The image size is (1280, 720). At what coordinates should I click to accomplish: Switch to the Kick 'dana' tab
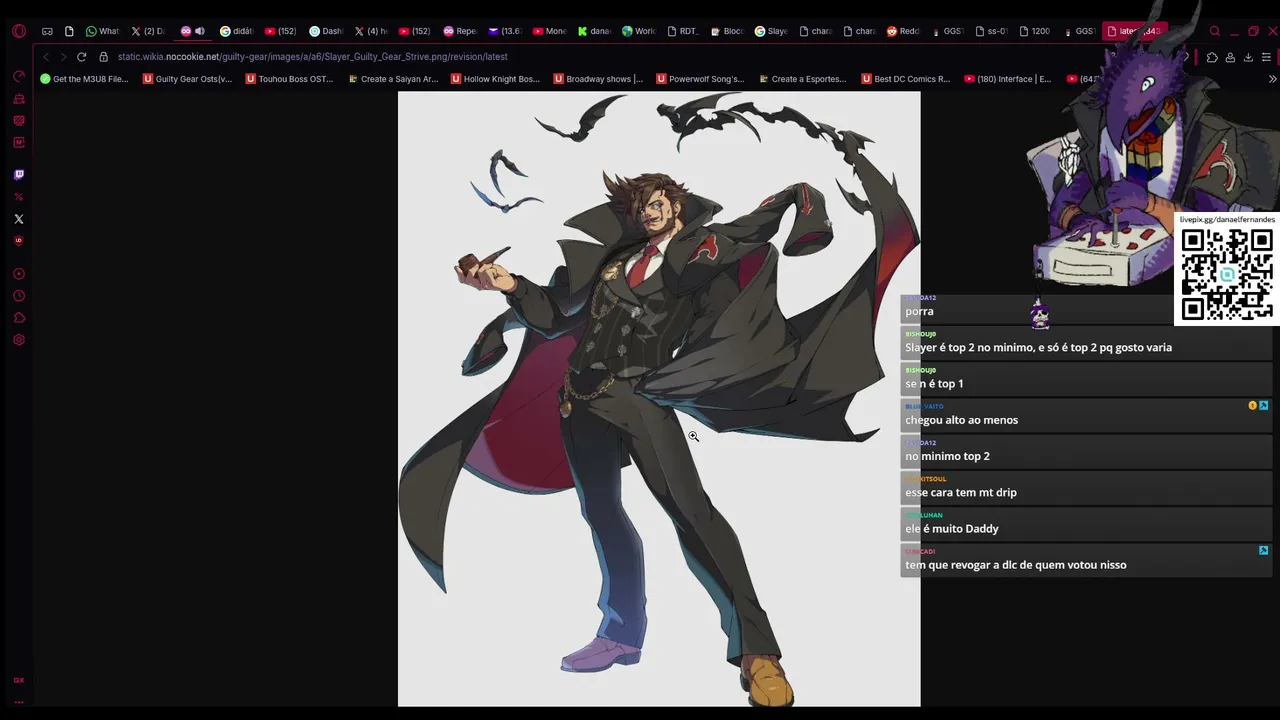point(594,31)
